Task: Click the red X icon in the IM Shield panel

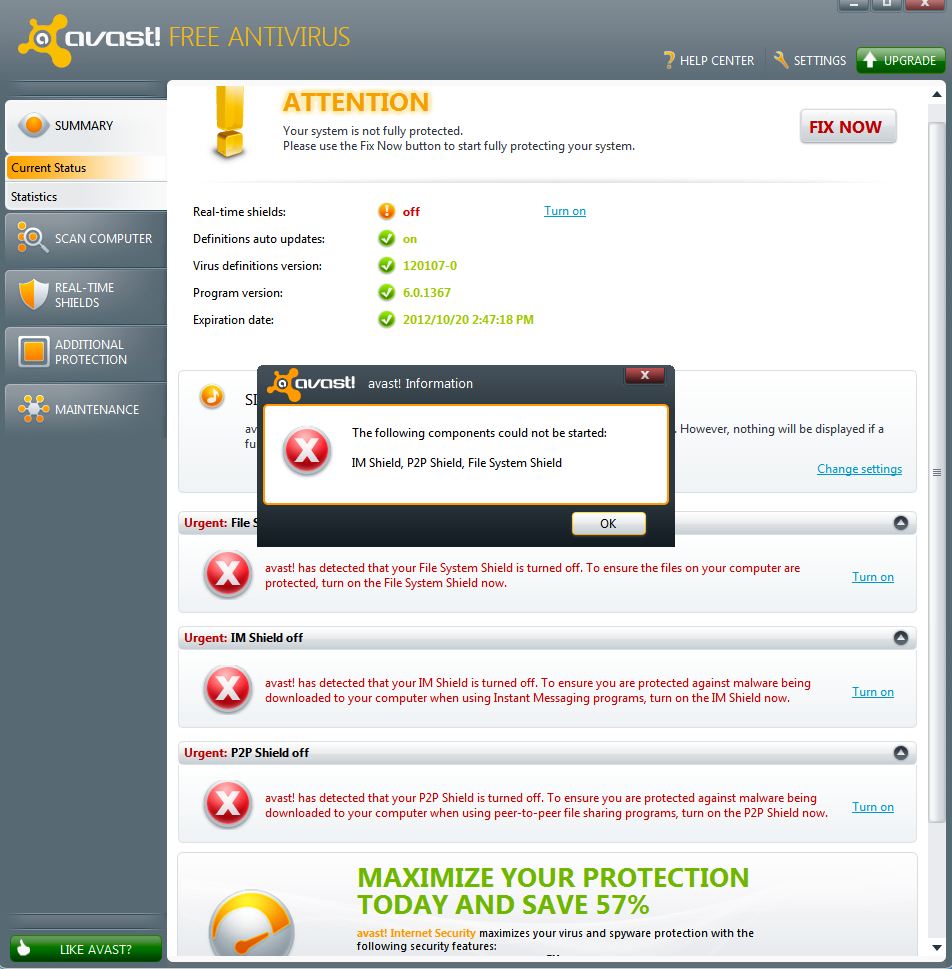Action: pyautogui.click(x=227, y=689)
